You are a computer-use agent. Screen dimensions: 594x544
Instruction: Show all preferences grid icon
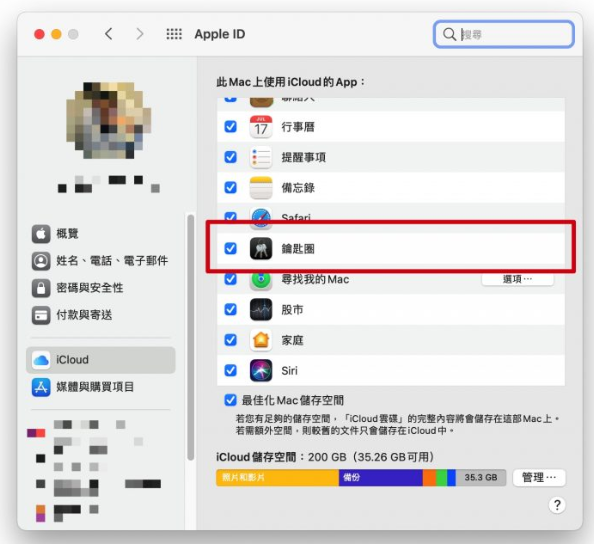pos(174,34)
